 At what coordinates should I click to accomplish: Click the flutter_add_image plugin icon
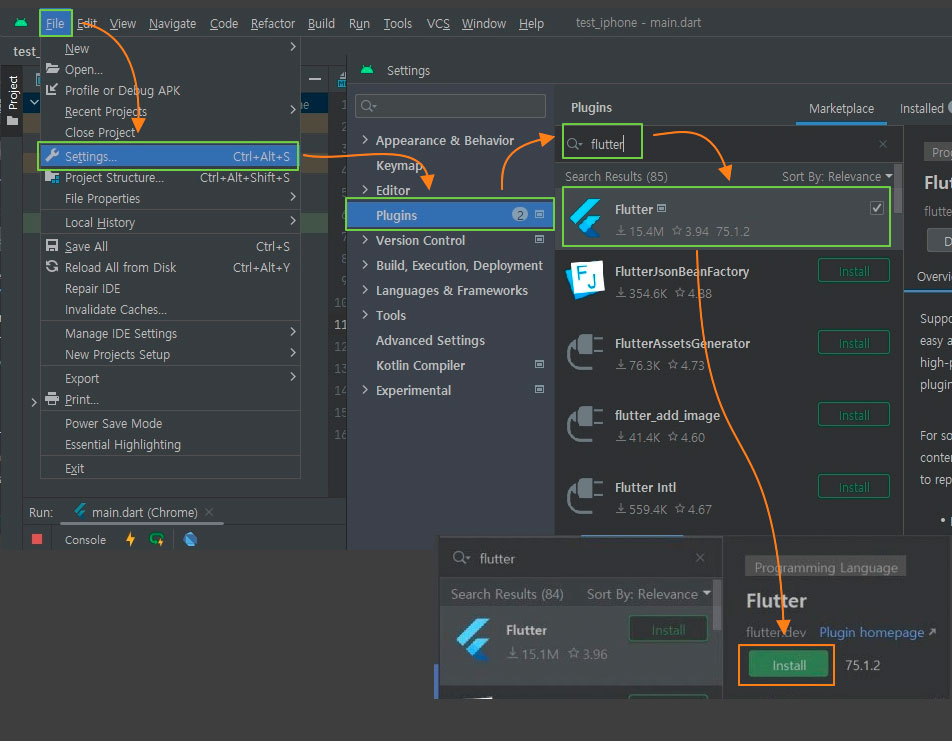585,423
